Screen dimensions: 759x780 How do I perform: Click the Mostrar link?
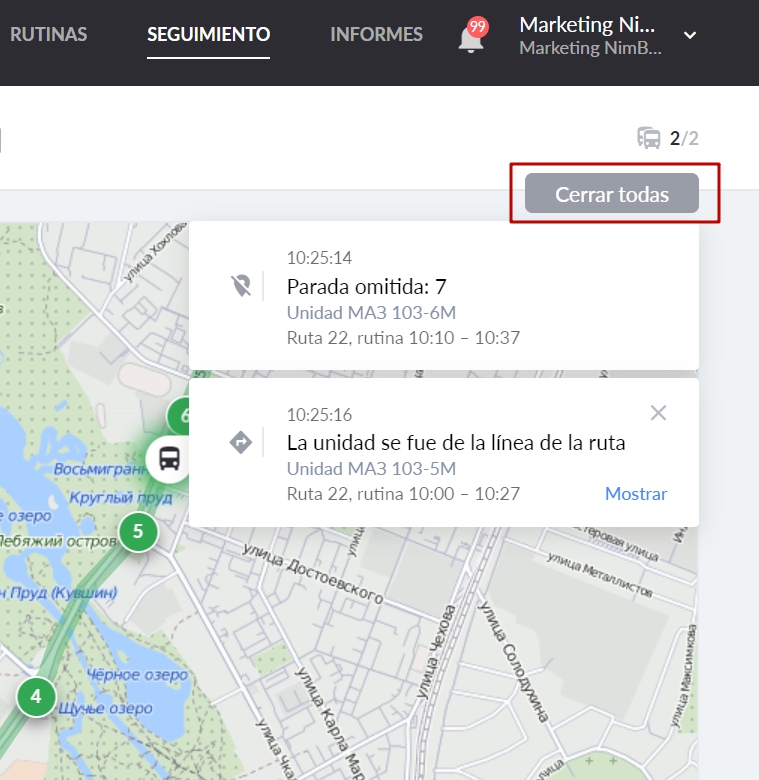tap(636, 494)
